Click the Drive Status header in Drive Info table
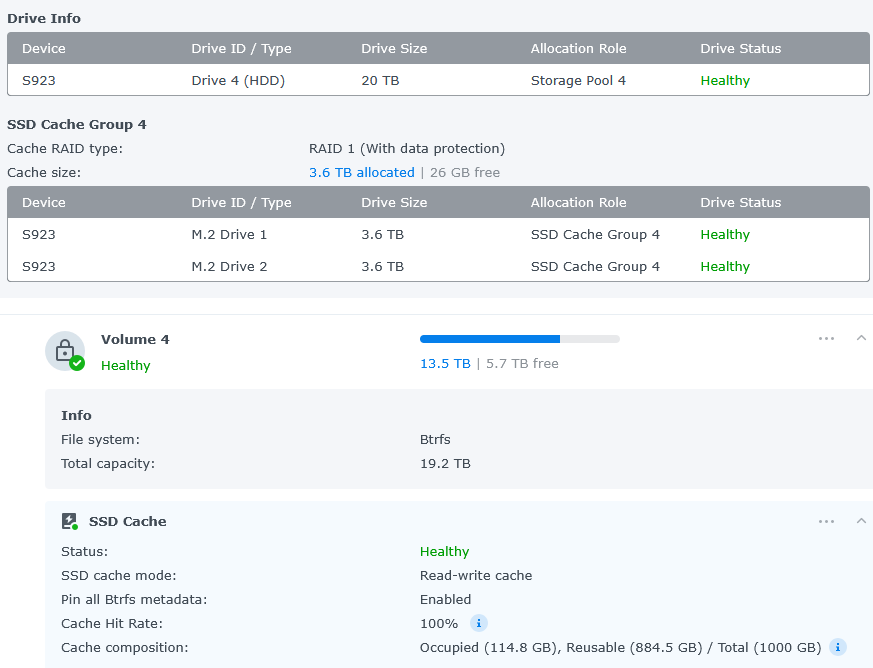This screenshot has width=873, height=668. tap(740, 48)
